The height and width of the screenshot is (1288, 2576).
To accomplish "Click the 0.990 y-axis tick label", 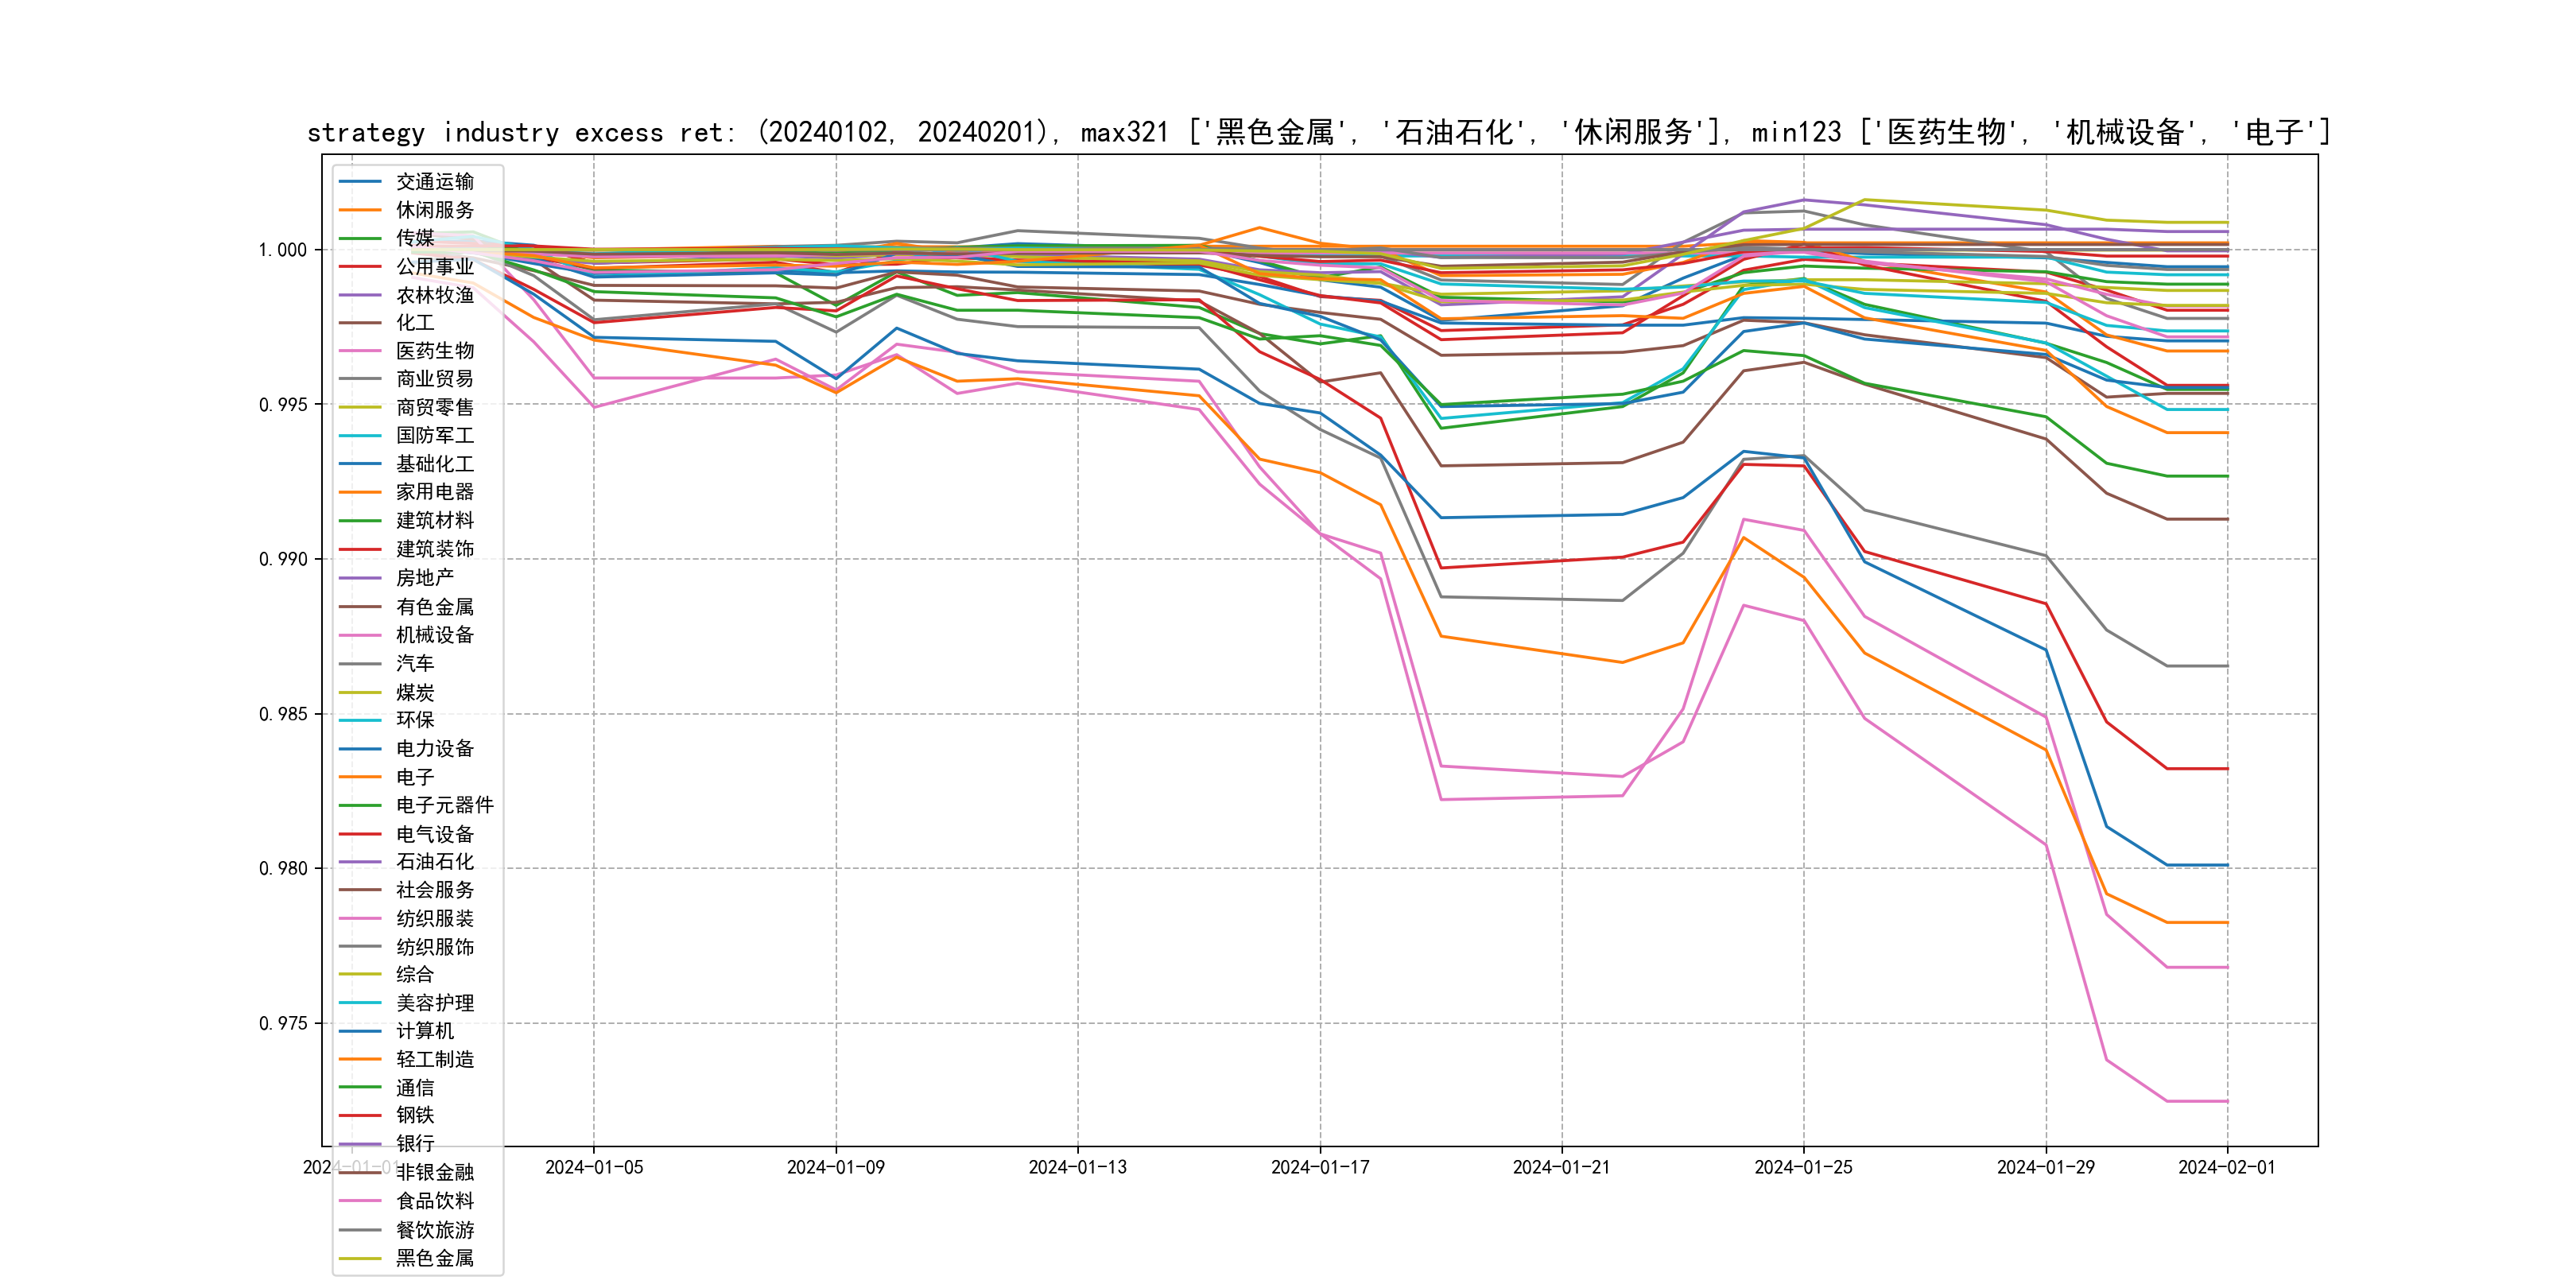I will point(283,559).
